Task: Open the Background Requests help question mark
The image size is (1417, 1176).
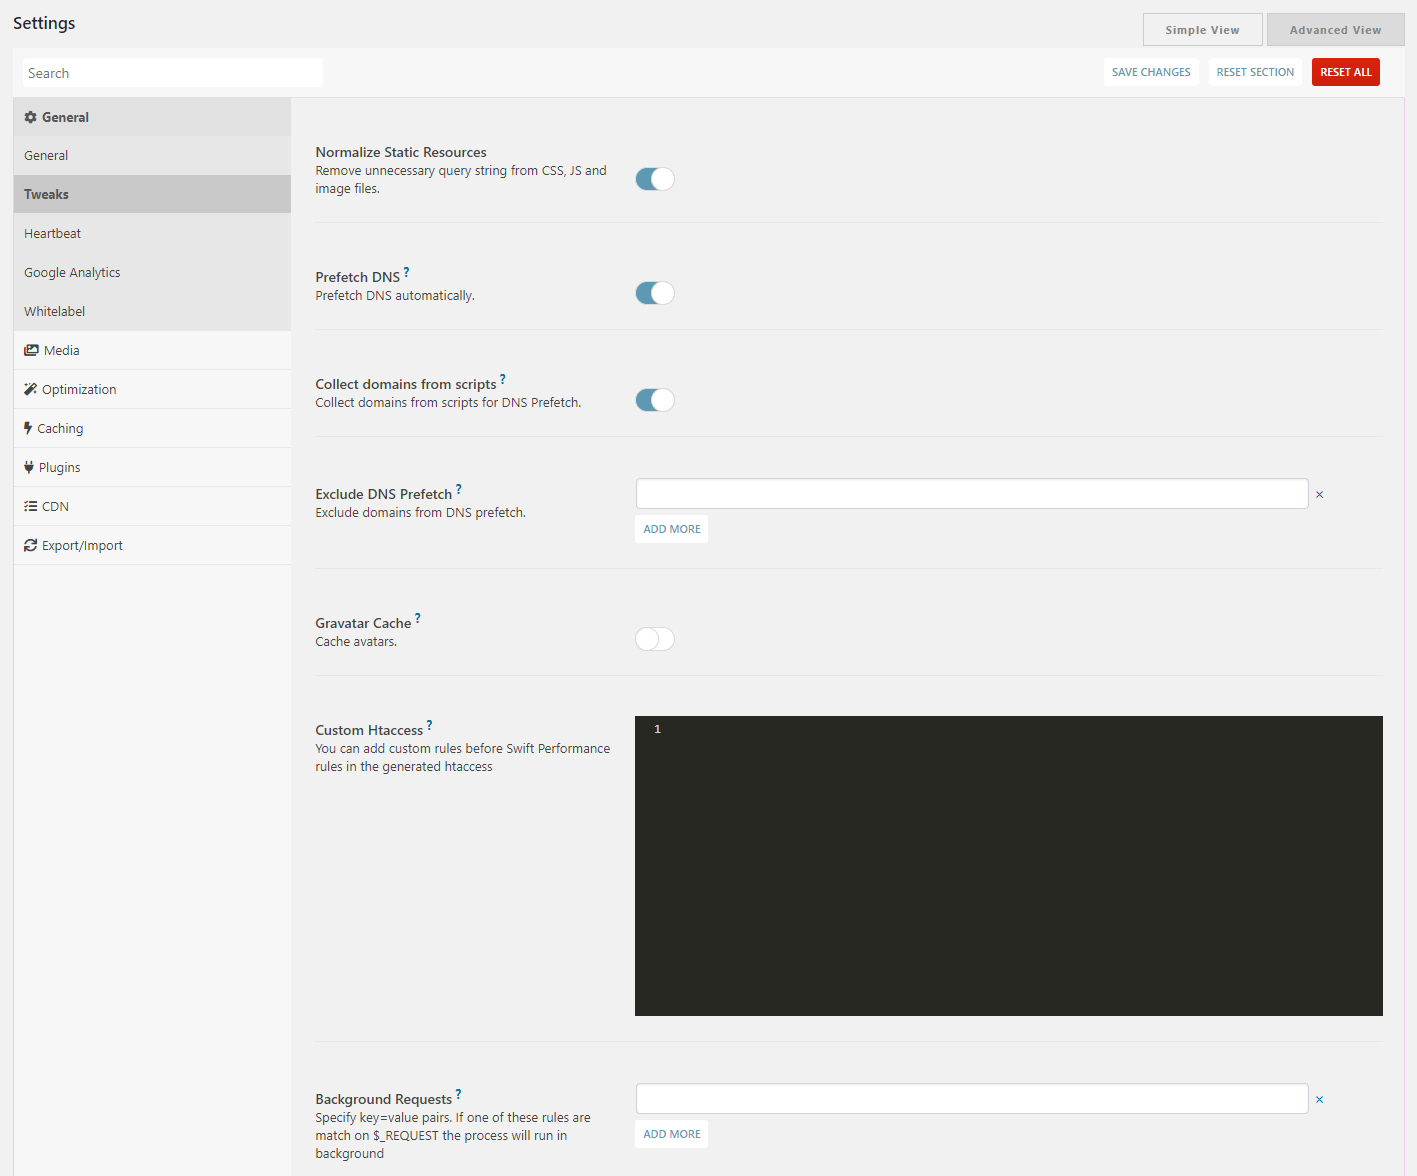Action: point(458,1094)
